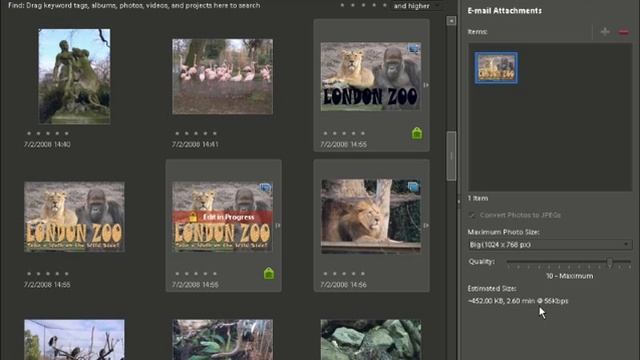Rate the 14:56 lion photo five stars

coord(363,273)
